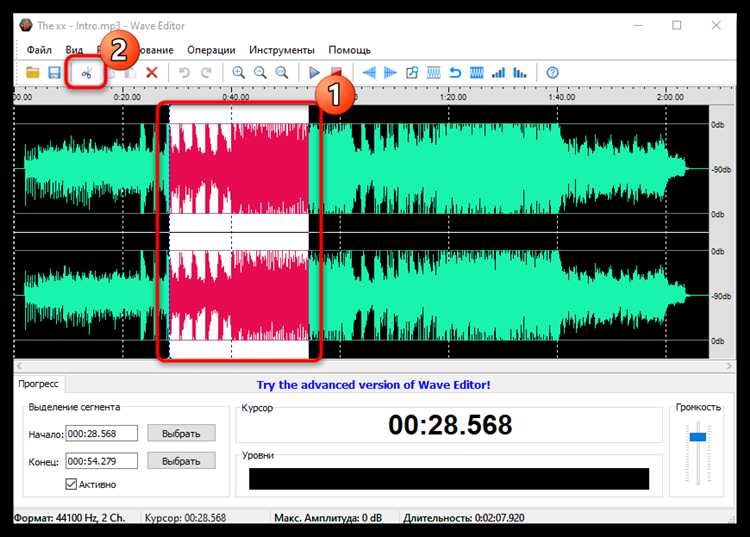Open the Вид menu
The image size is (750, 537).
[x=74, y=50]
